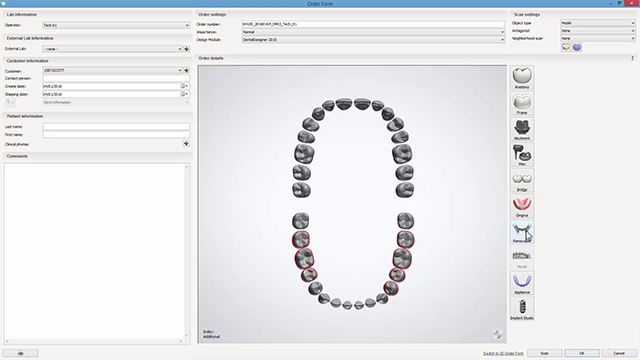Choose the Abutment icon
640x360 pixels.
pos(522,129)
